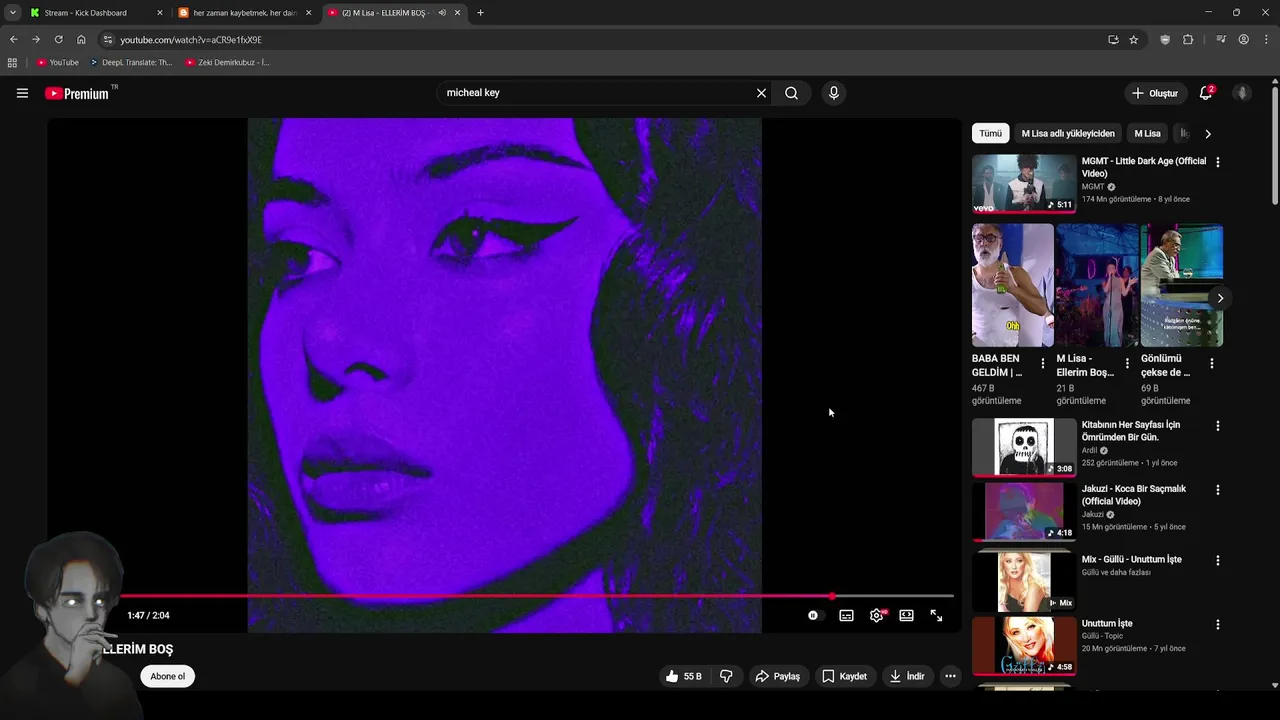Subscribe with the Abone ol button
Screen dimensions: 1280x720
point(167,676)
